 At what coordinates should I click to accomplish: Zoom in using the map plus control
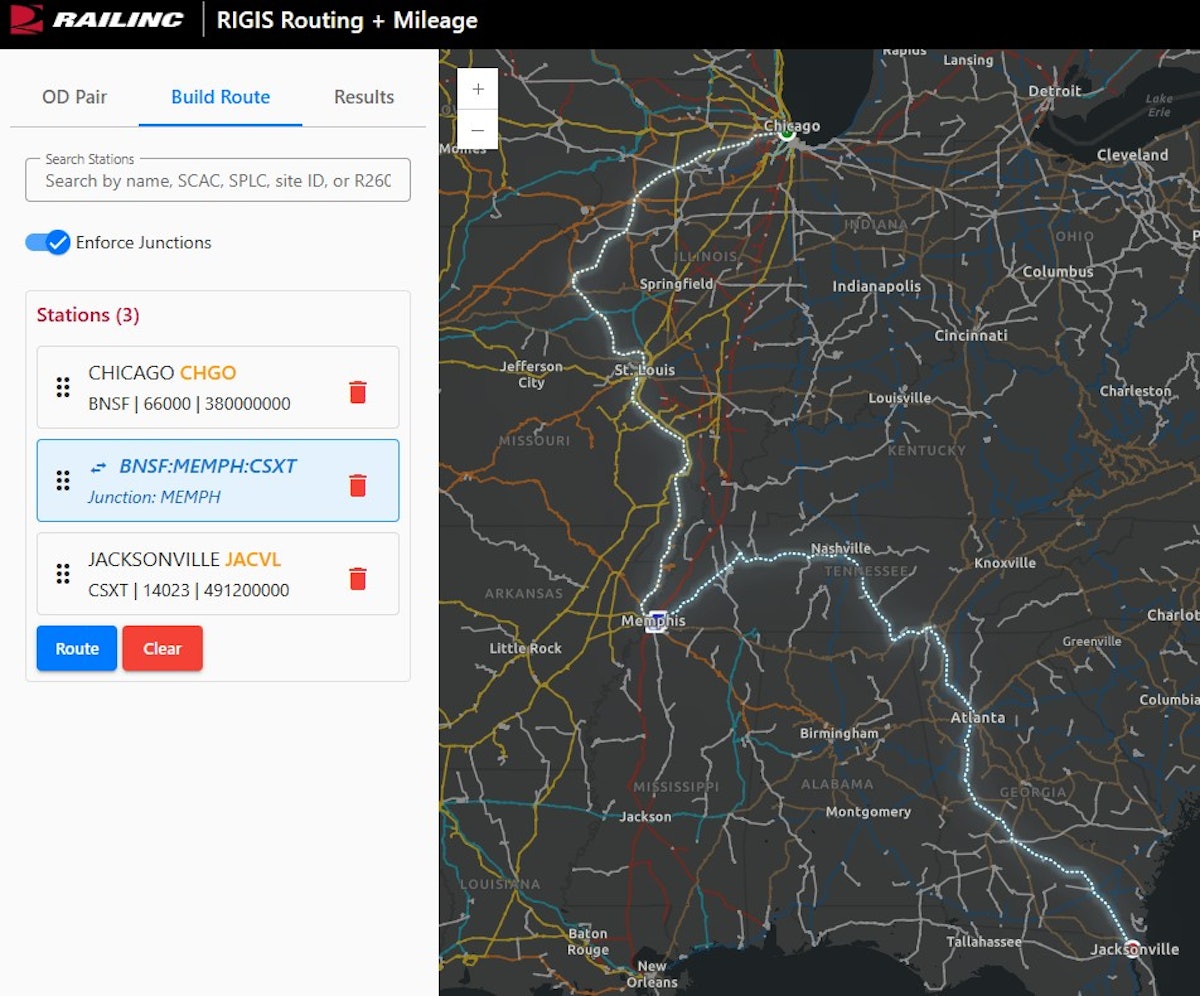477,89
